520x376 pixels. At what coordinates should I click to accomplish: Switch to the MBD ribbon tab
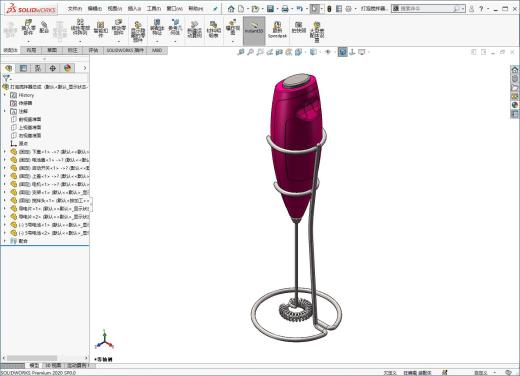157,50
